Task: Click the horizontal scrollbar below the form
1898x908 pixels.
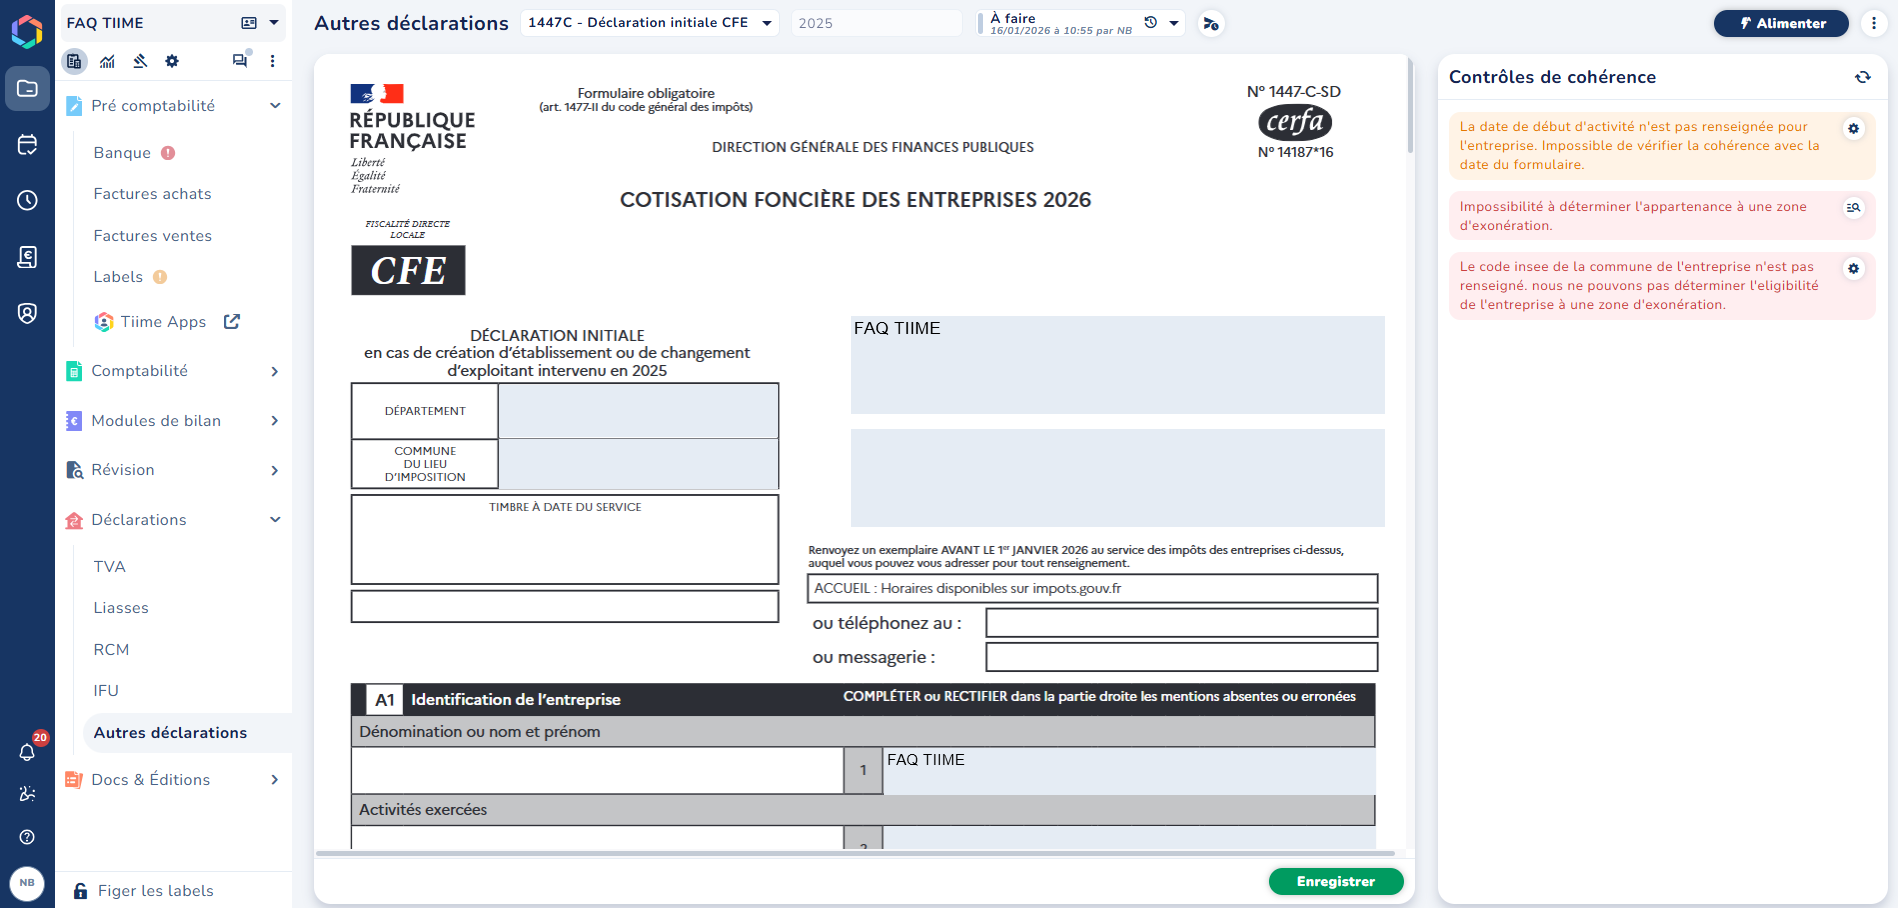Action: point(855,854)
